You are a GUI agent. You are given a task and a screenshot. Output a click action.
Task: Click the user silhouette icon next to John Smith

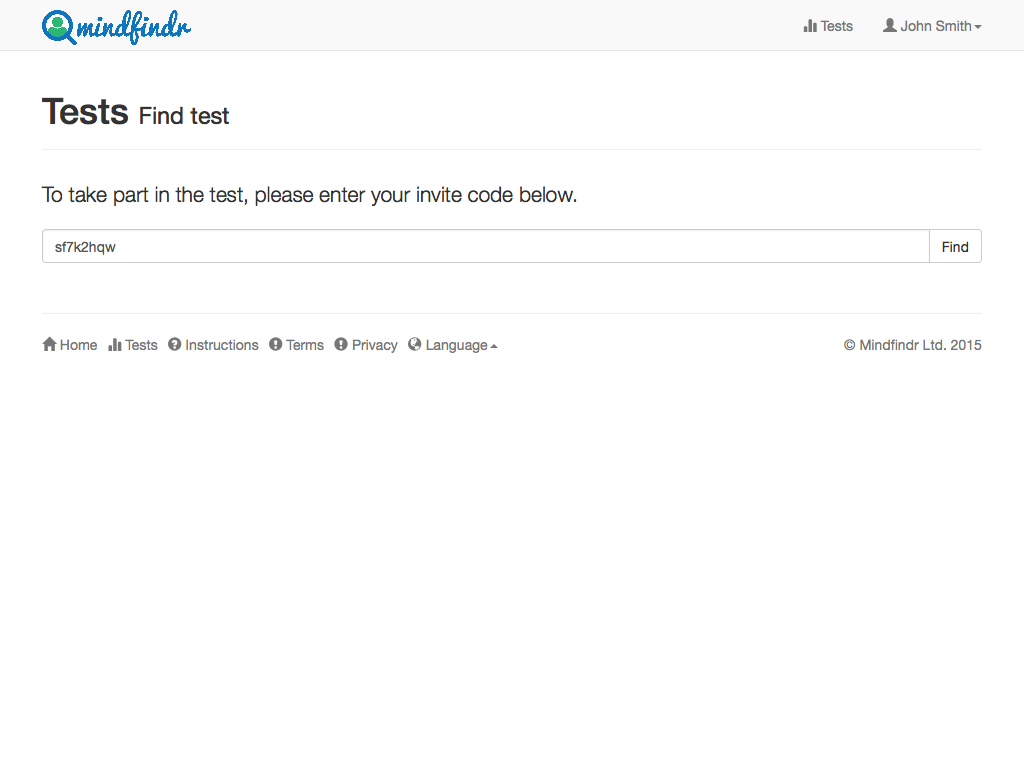coord(889,25)
